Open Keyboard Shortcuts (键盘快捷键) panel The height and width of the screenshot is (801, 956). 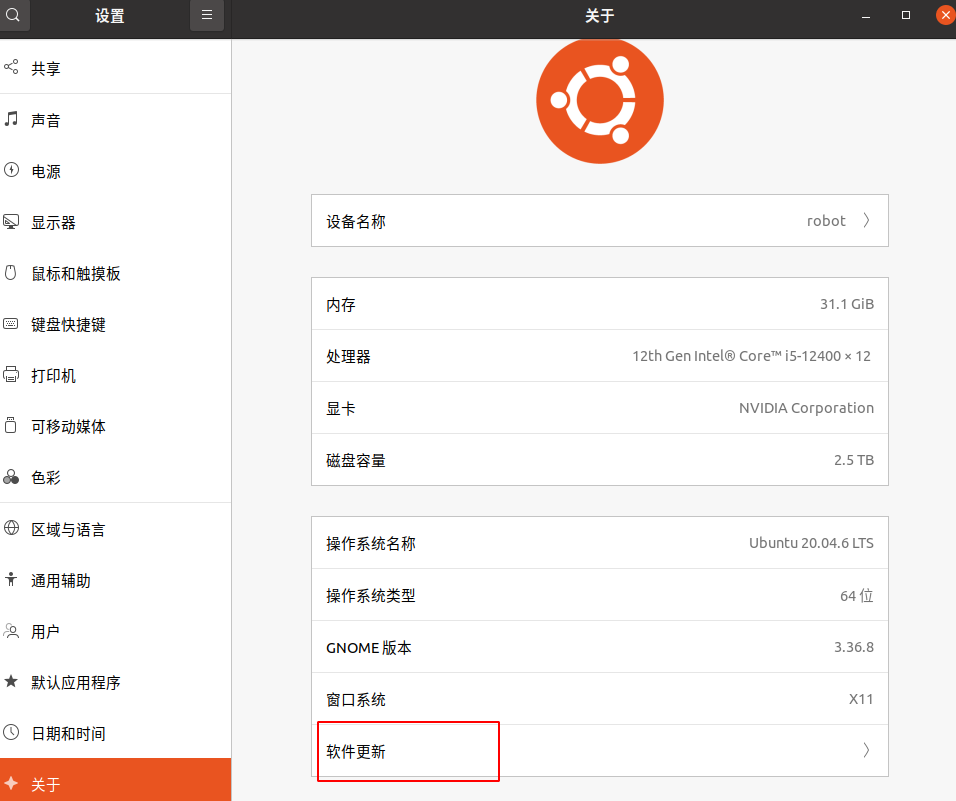coord(68,325)
